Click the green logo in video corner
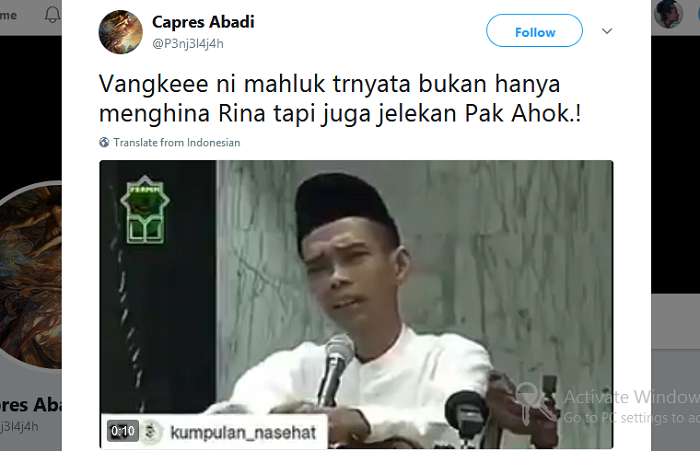The width and height of the screenshot is (700, 451). coord(145,209)
